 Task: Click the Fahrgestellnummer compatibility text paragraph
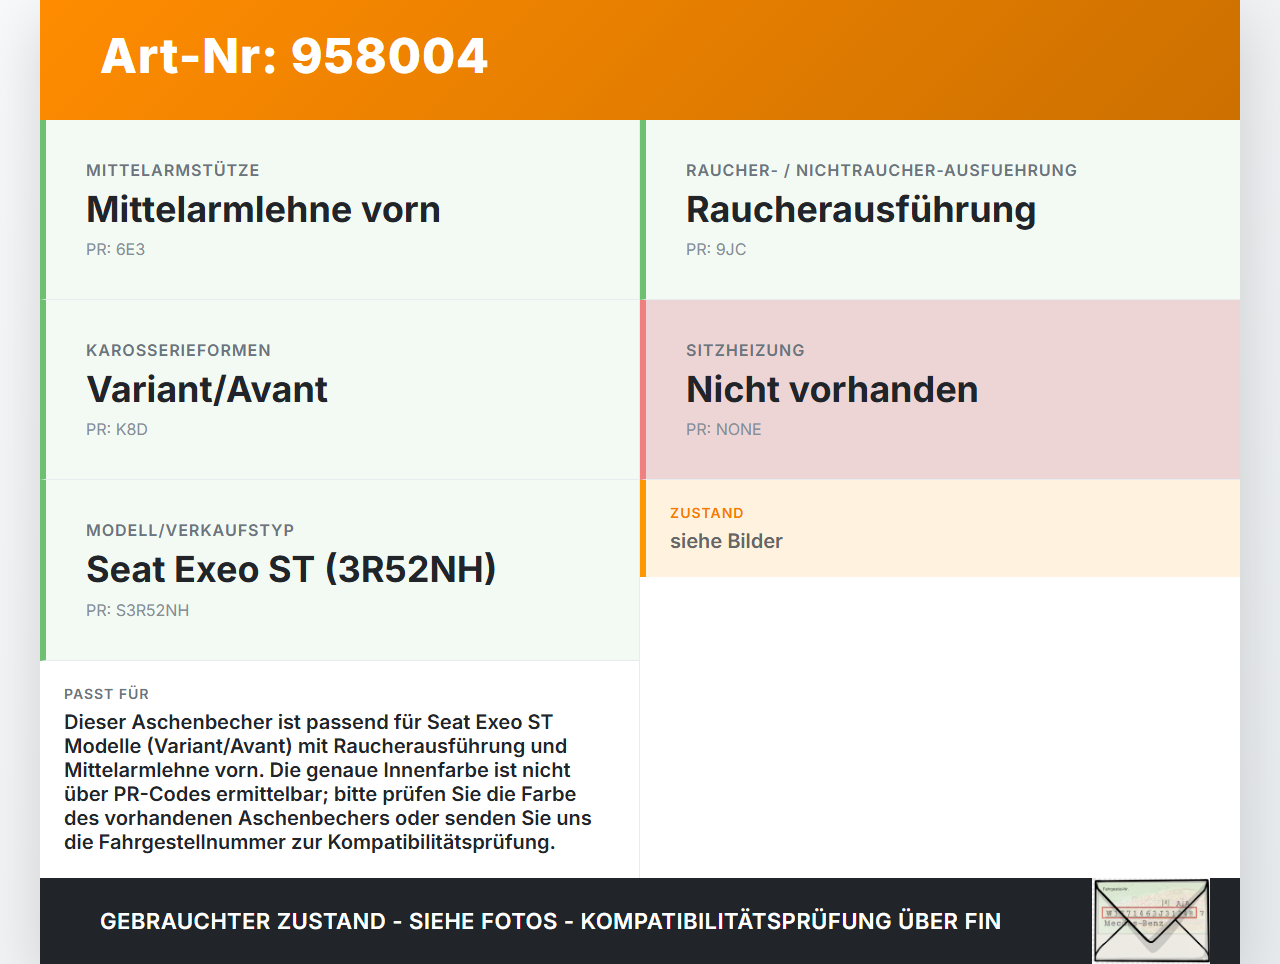[328, 782]
